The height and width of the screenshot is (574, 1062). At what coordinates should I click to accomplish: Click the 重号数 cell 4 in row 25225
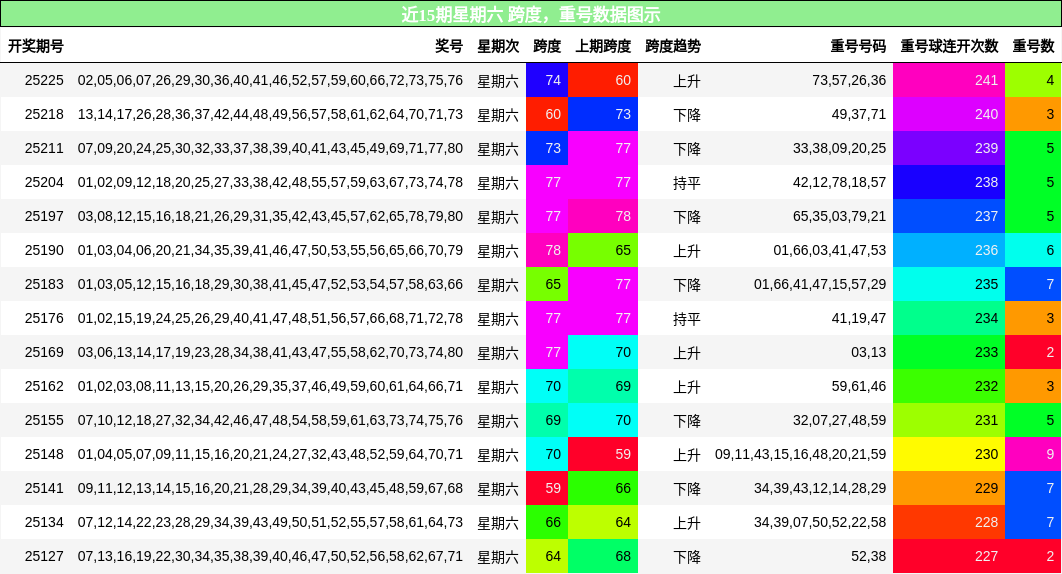(1033, 81)
